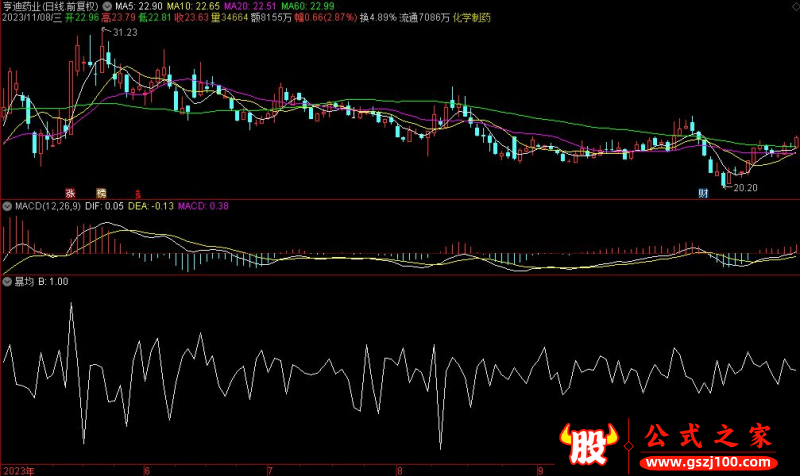The height and width of the screenshot is (476, 800).
Task: Click the red $ marker icon
Action: pyautogui.click(x=138, y=192)
